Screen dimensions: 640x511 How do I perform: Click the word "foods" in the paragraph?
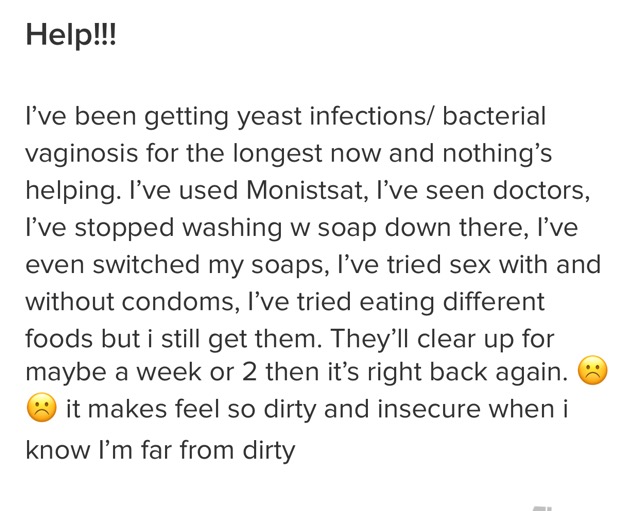click(59, 339)
